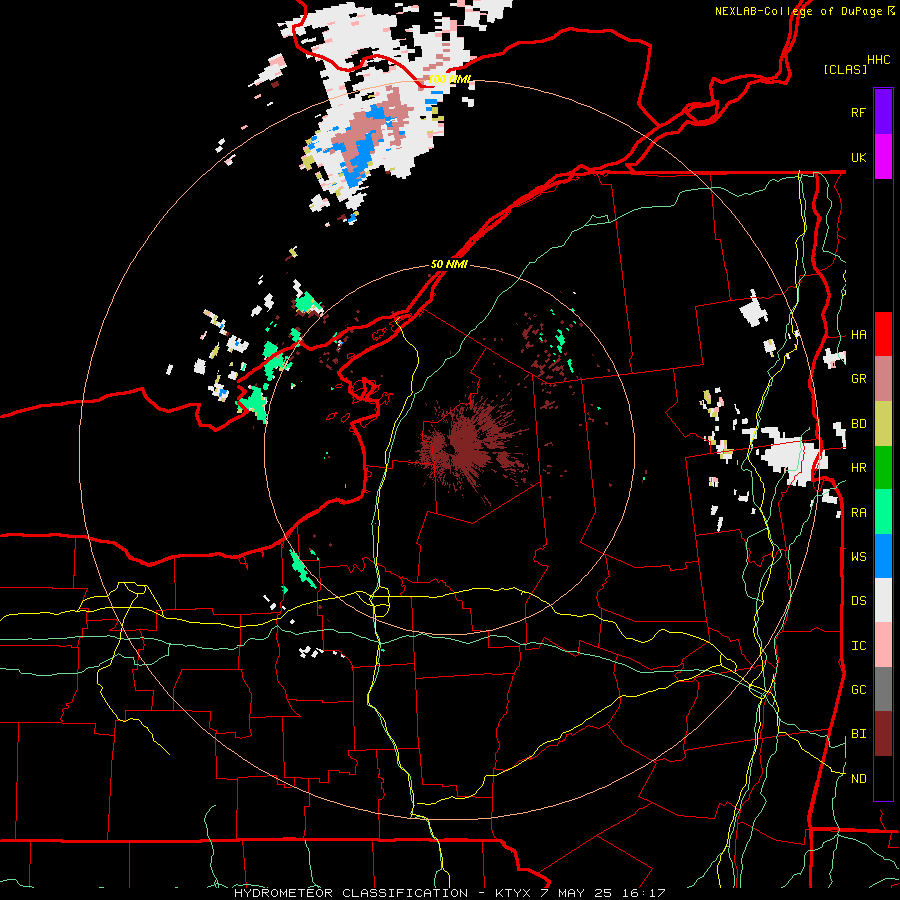The width and height of the screenshot is (900, 900).
Task: Click the HR legend label
Action: click(858, 468)
